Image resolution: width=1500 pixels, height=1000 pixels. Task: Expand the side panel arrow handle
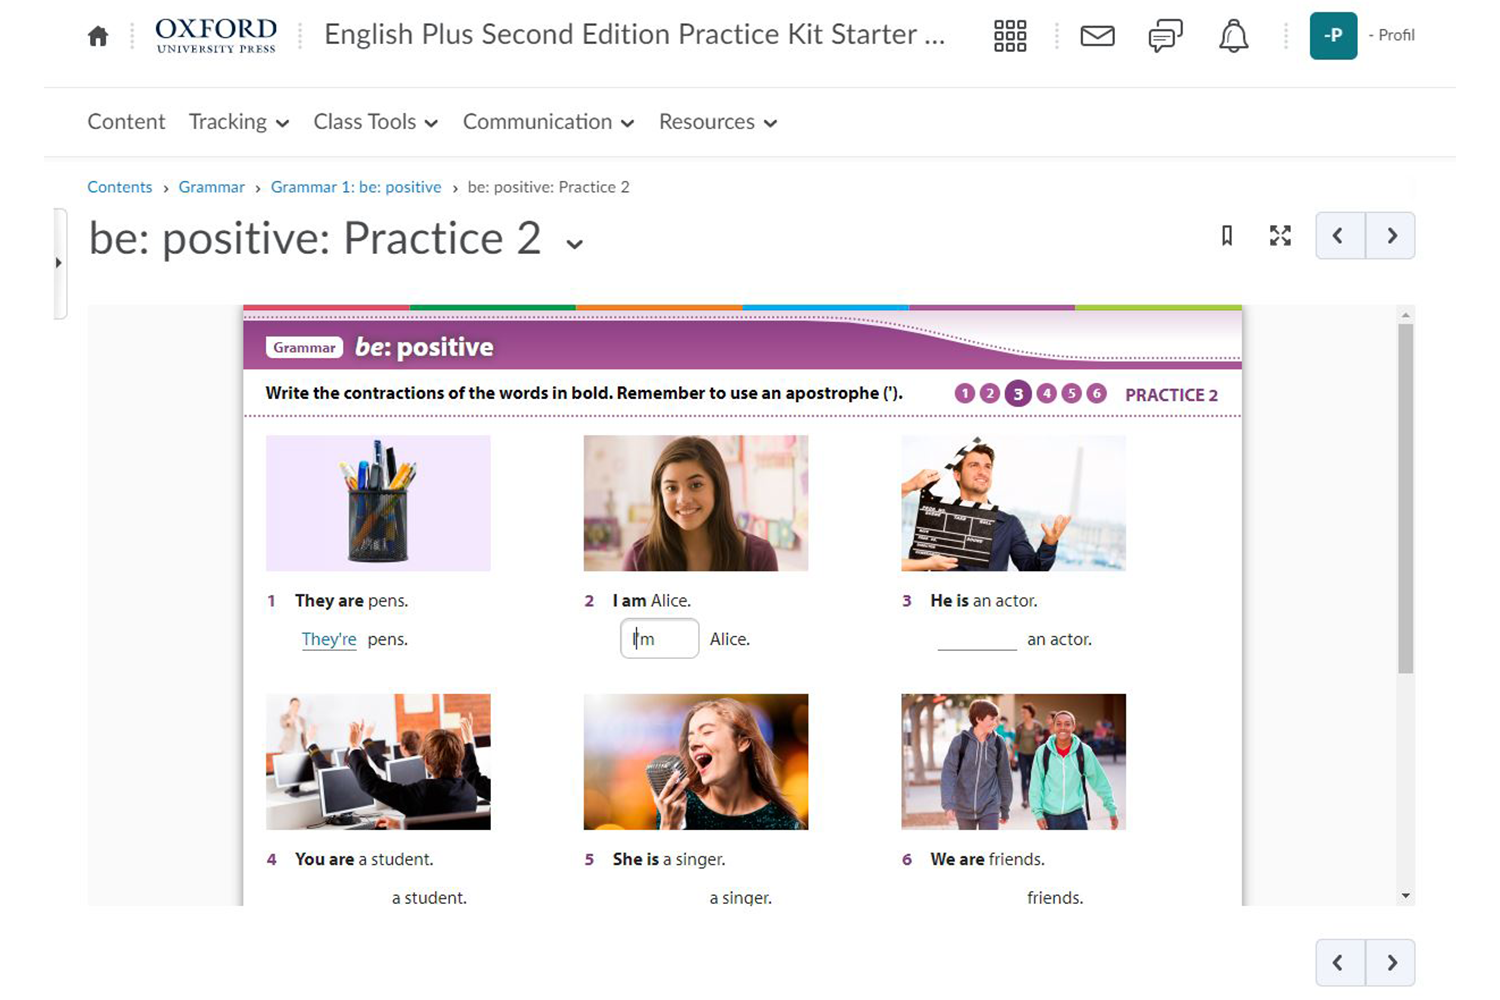58,263
